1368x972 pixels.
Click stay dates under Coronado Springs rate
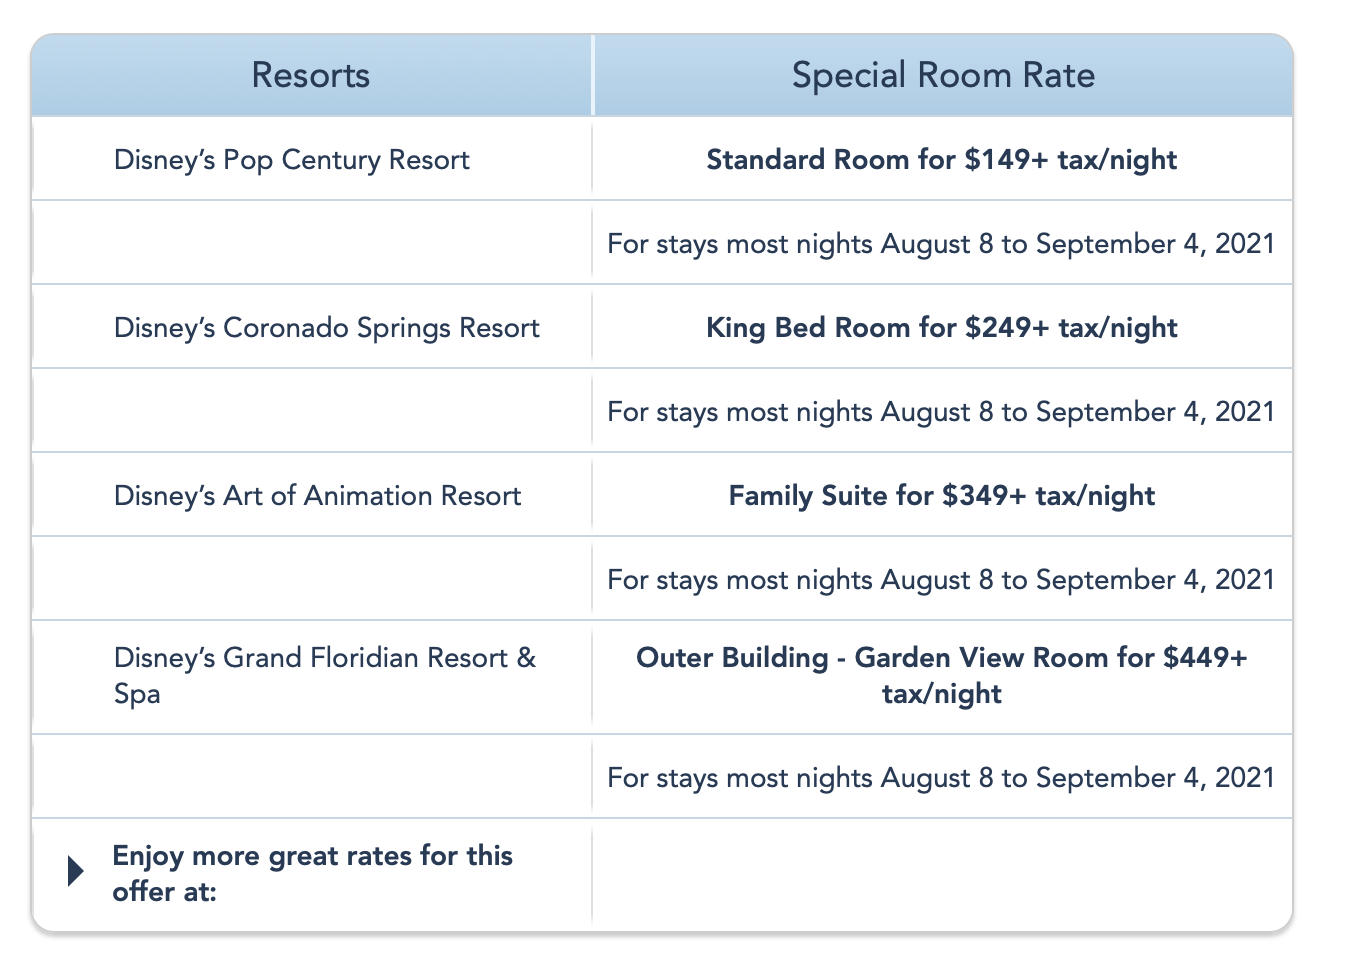942,412
